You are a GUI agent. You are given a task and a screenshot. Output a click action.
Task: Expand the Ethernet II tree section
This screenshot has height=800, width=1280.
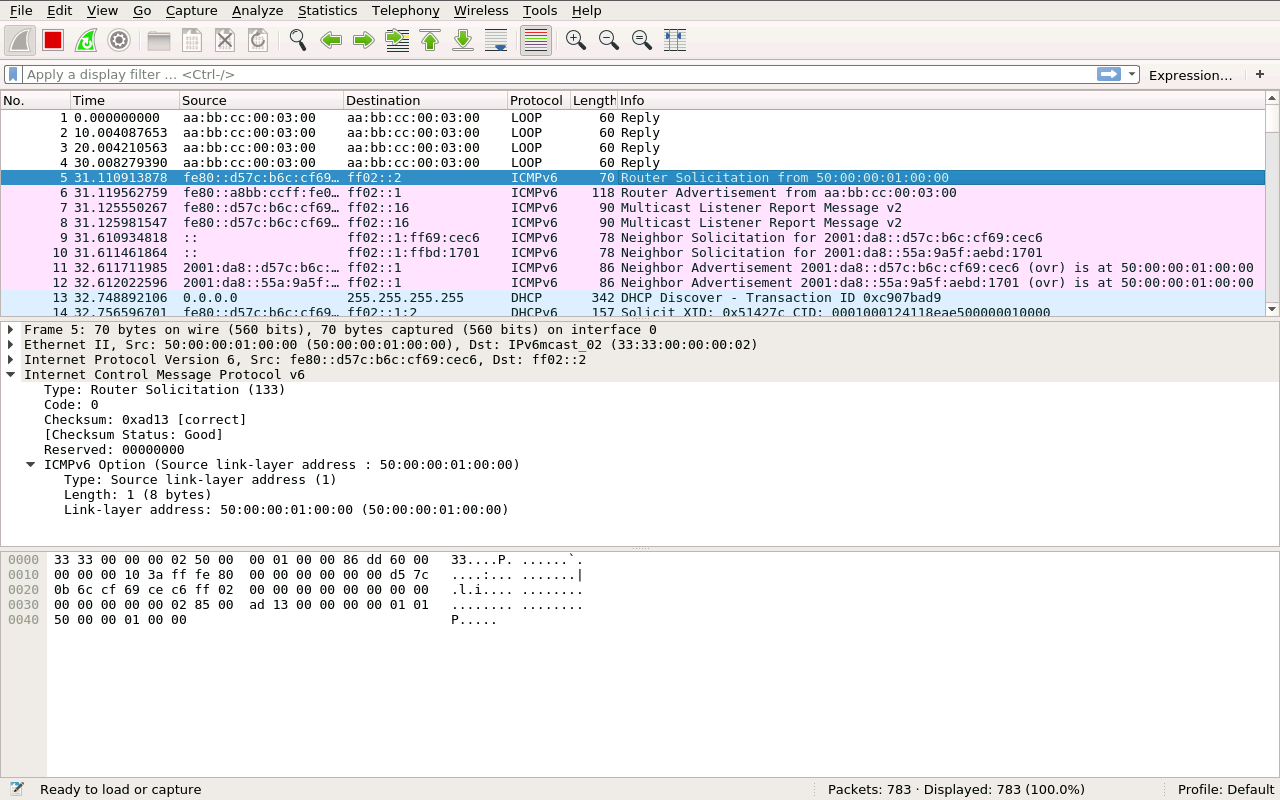tap(10, 345)
